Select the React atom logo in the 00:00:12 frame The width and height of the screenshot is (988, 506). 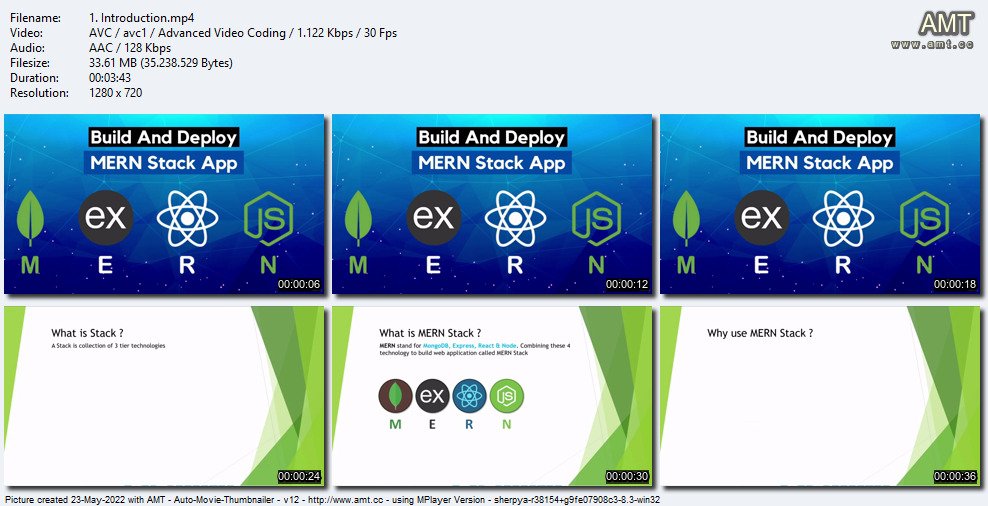[x=515, y=218]
